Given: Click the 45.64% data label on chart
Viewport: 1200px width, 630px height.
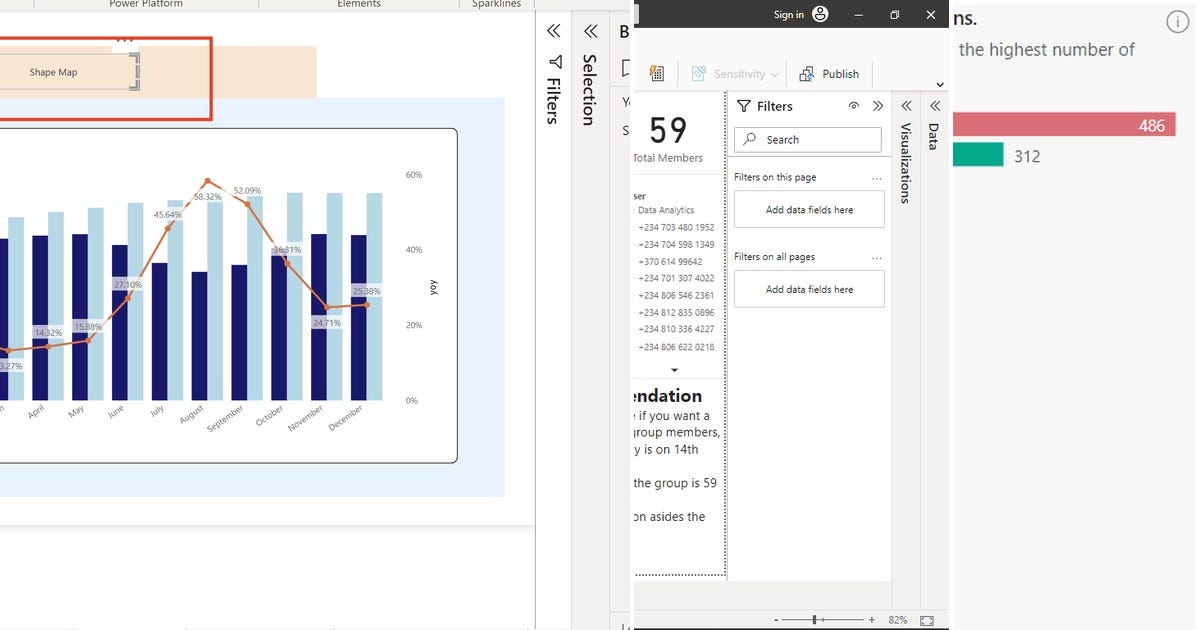Looking at the screenshot, I should pos(168,215).
